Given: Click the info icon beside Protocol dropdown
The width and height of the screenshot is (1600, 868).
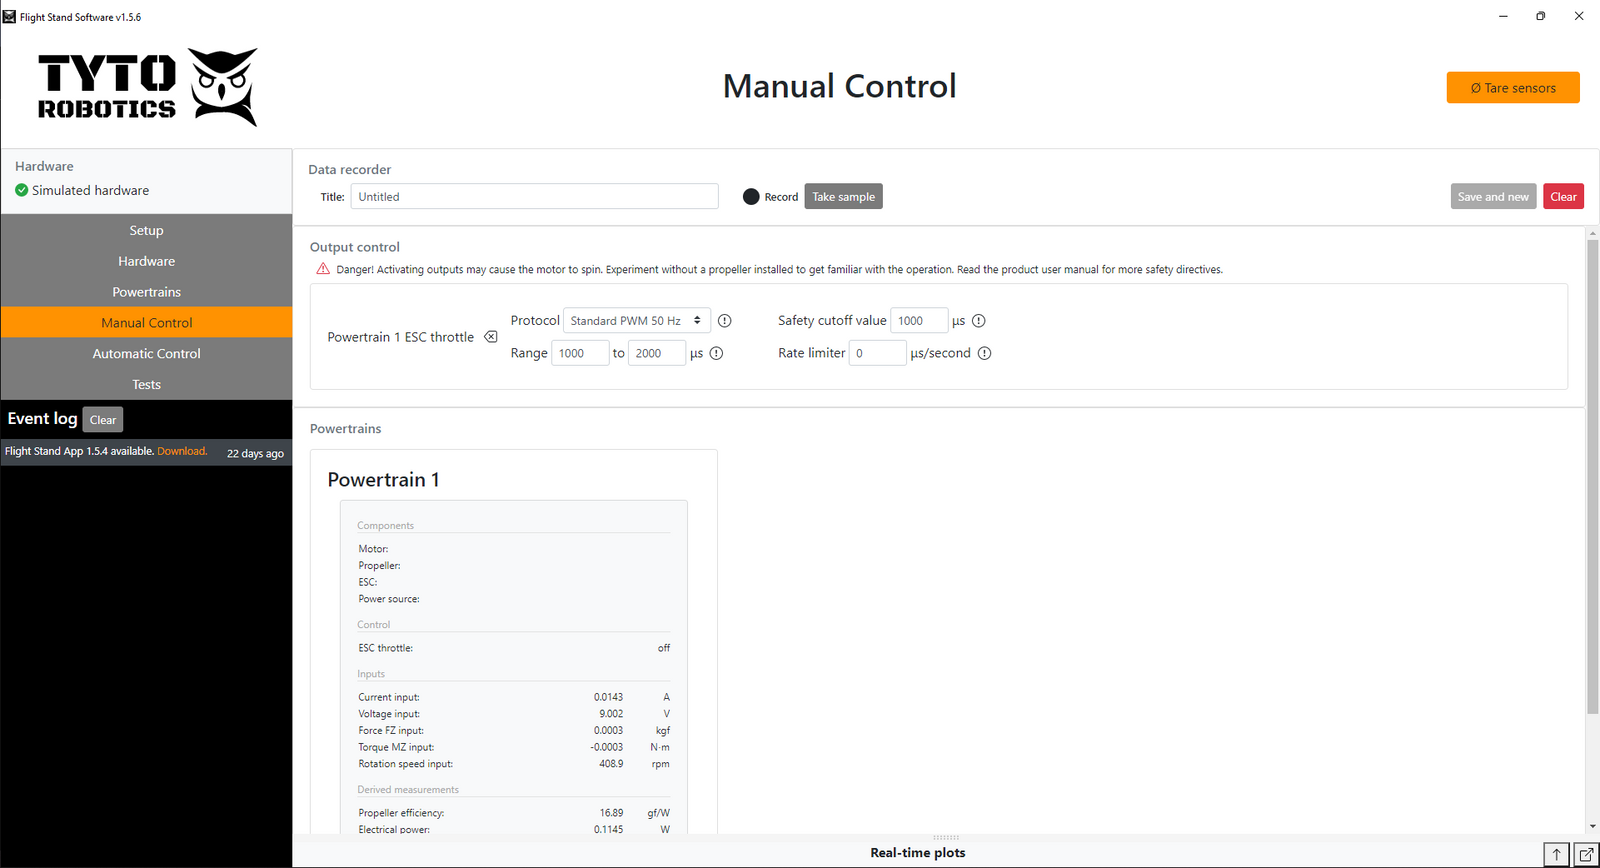Looking at the screenshot, I should point(725,321).
